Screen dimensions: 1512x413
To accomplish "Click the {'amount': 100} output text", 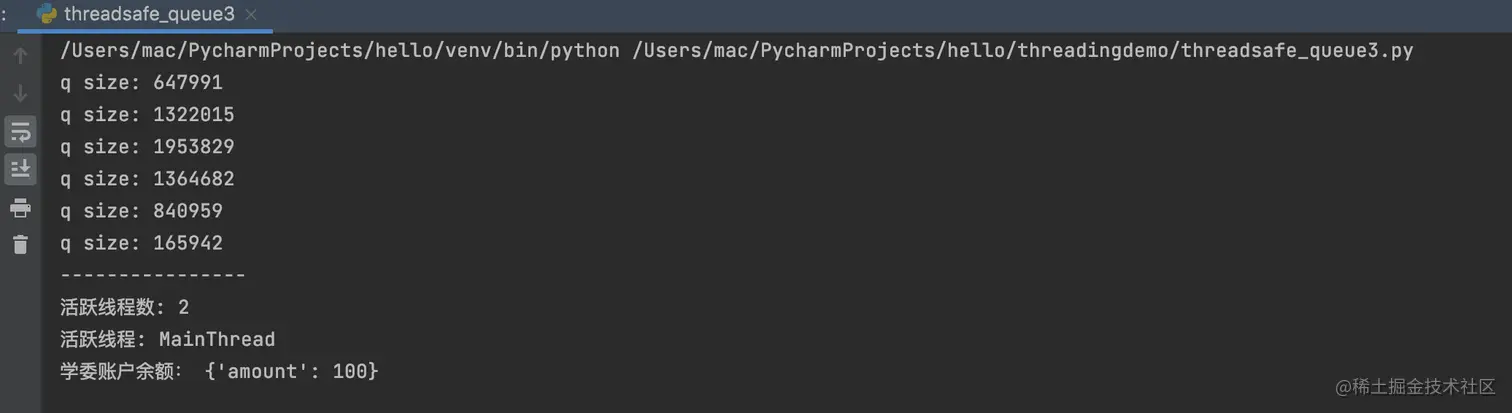I will (x=291, y=371).
